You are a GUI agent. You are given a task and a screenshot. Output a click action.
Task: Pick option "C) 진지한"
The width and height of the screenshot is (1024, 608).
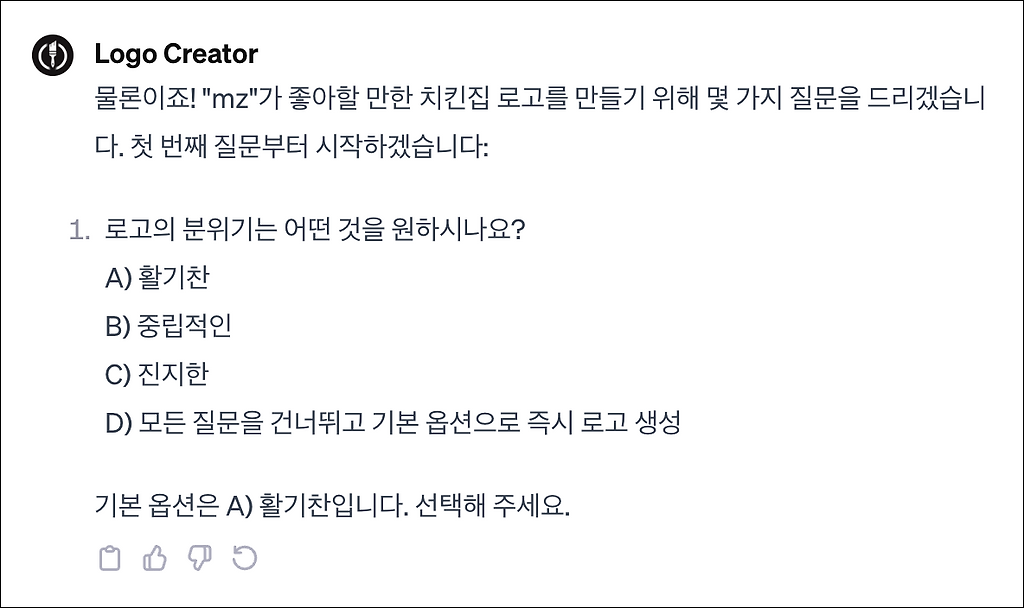tap(157, 374)
